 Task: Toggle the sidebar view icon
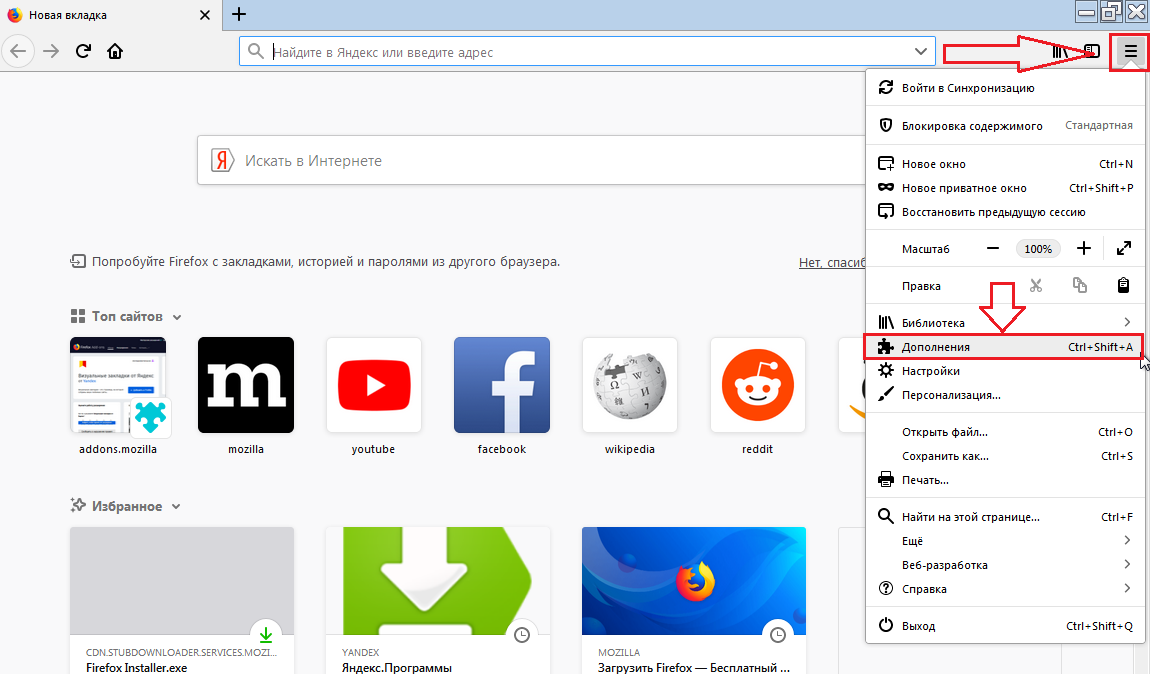click(1092, 51)
